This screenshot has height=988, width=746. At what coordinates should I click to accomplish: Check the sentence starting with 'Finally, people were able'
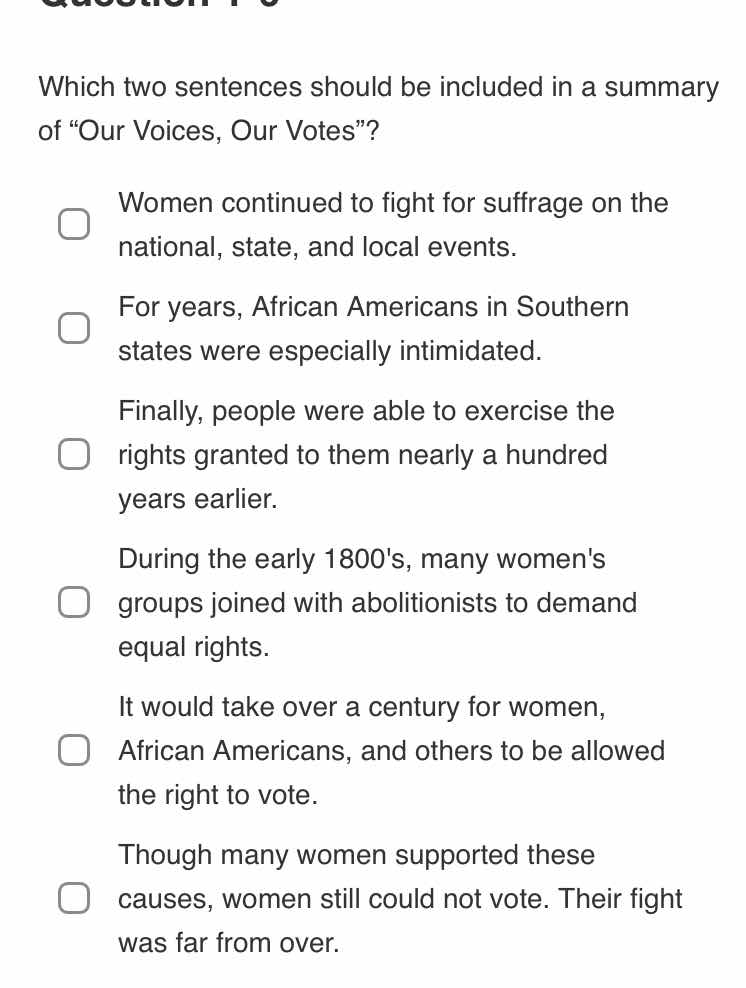[74, 454]
